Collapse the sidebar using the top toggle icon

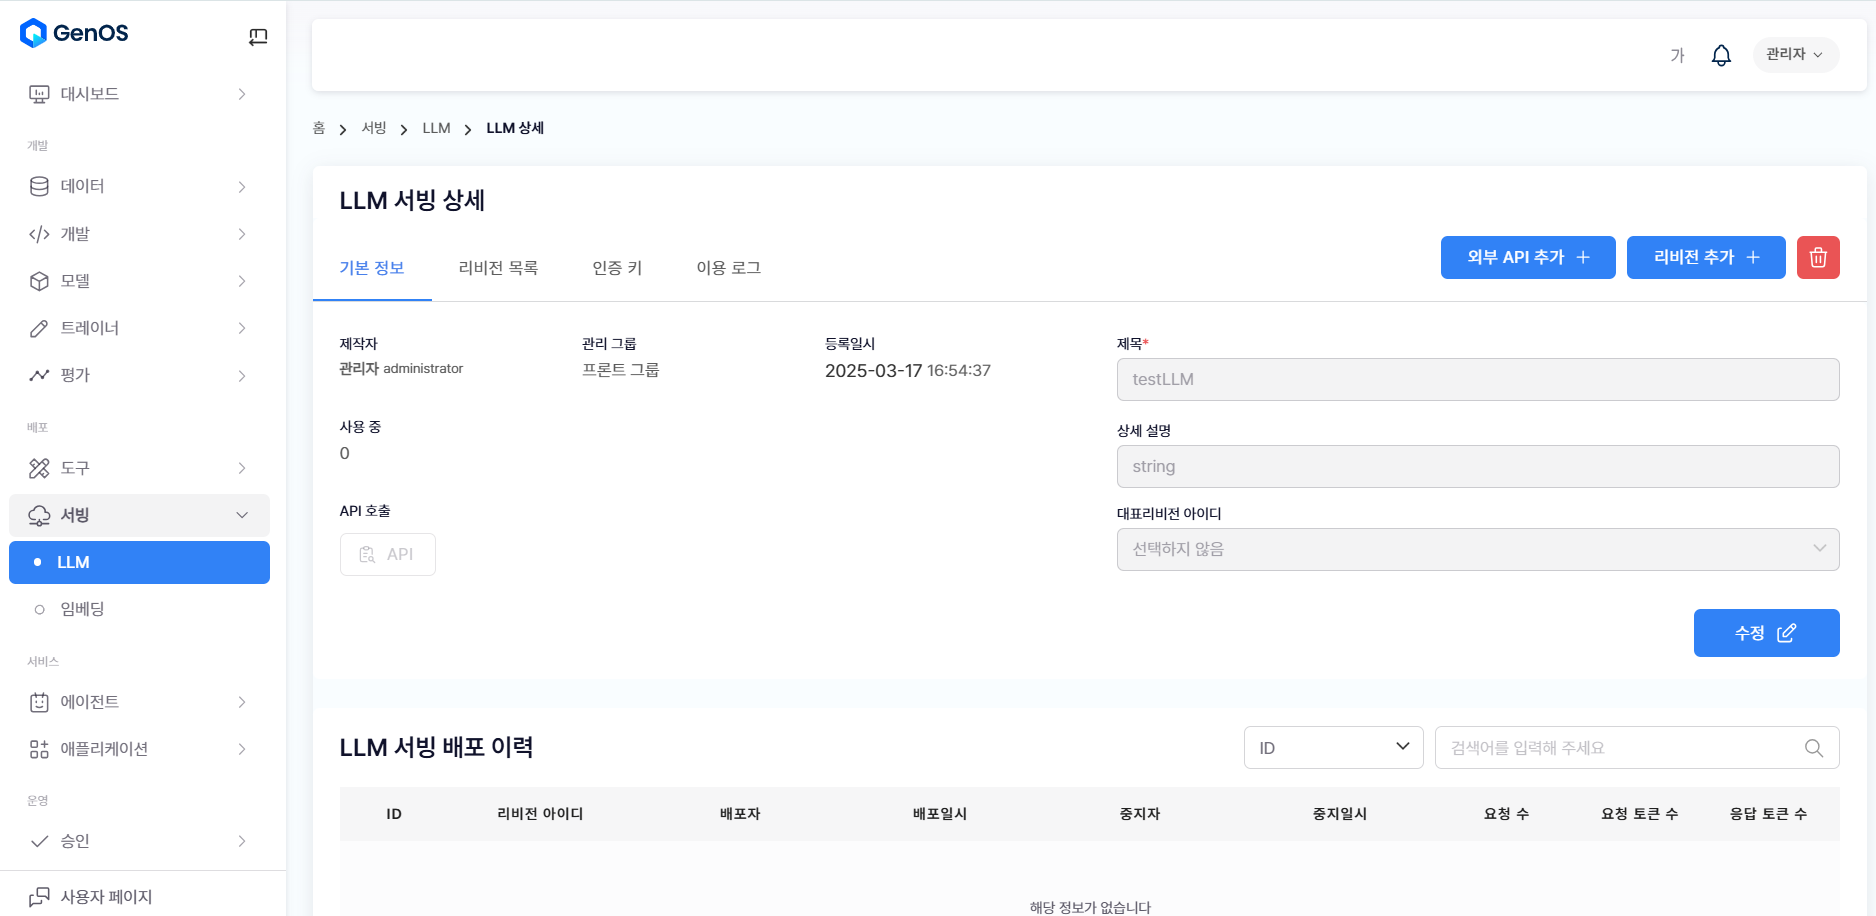[x=258, y=37]
